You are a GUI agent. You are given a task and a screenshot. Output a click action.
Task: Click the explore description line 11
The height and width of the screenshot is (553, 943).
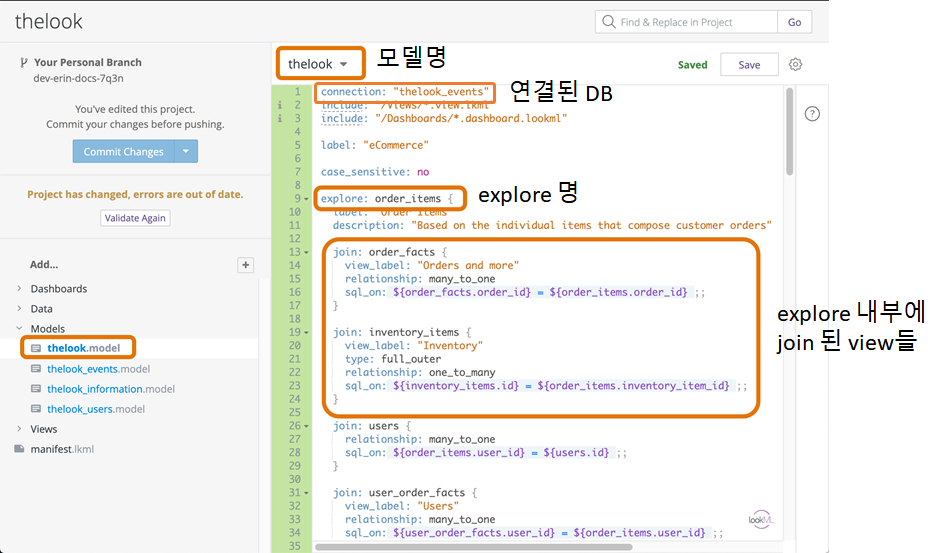(552, 225)
